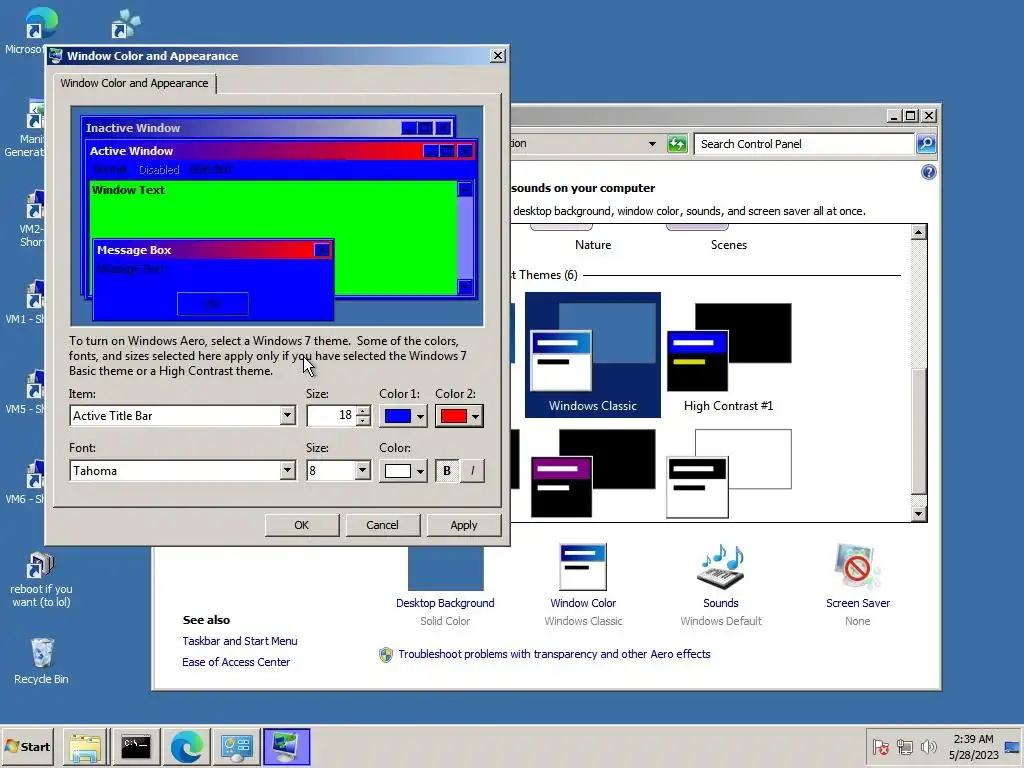This screenshot has height=768, width=1024.
Task: Click the Scenes theme label
Action: (729, 245)
